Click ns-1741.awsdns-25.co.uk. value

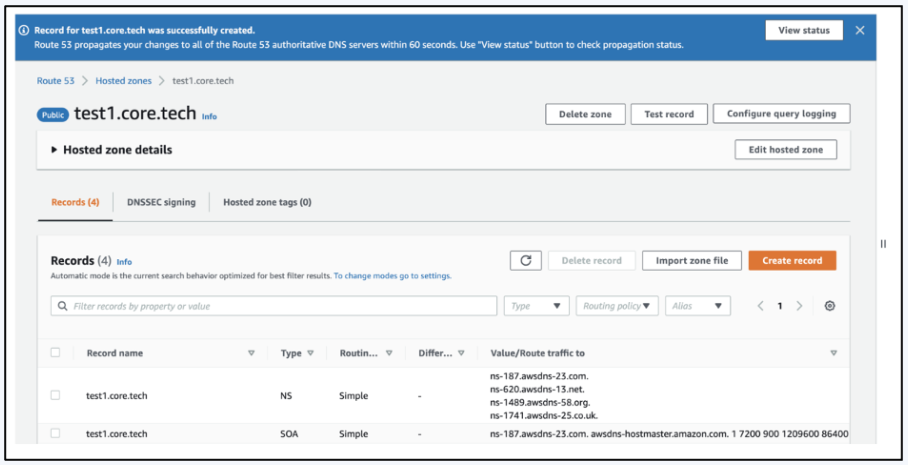pos(544,415)
